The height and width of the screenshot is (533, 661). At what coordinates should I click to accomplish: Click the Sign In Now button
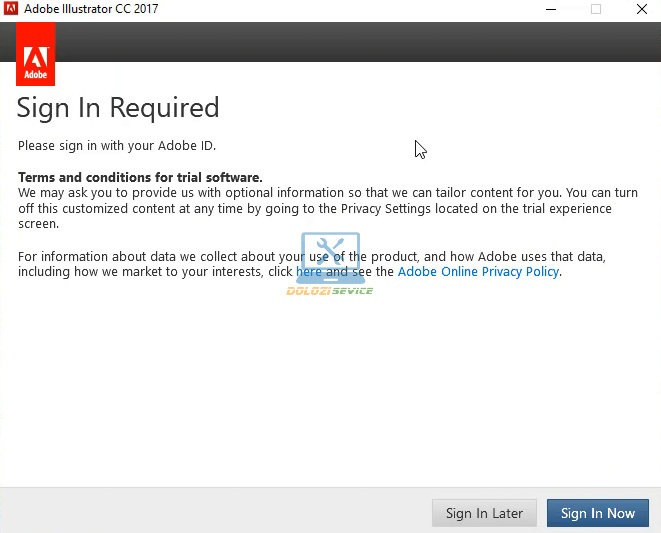[x=597, y=513]
